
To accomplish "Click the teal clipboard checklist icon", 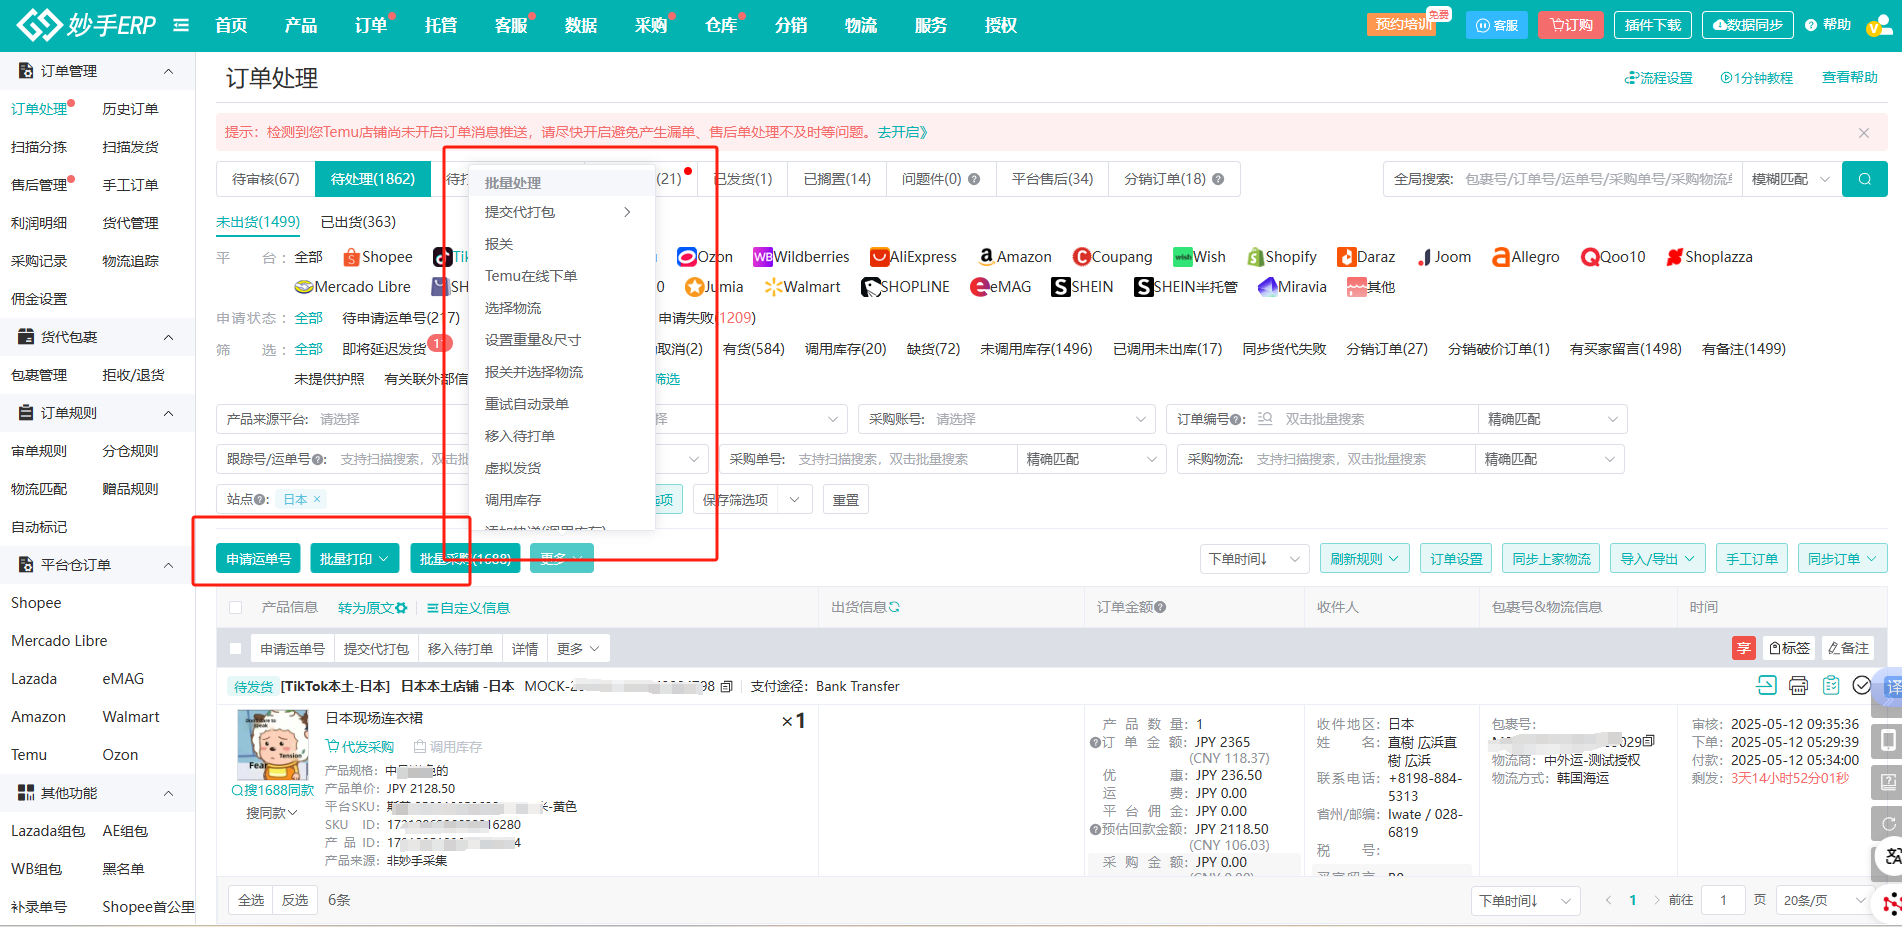I will 1830,685.
